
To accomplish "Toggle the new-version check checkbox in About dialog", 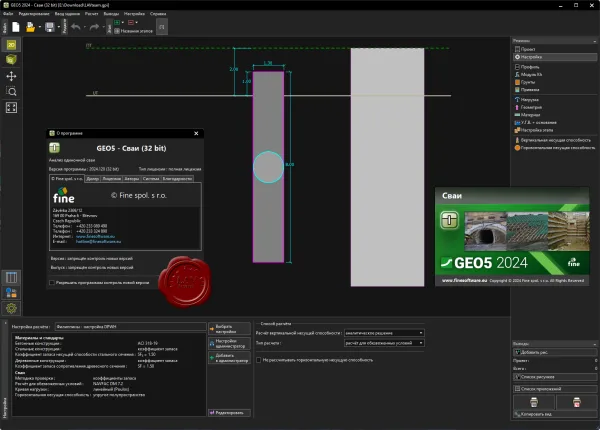I will (52, 283).
